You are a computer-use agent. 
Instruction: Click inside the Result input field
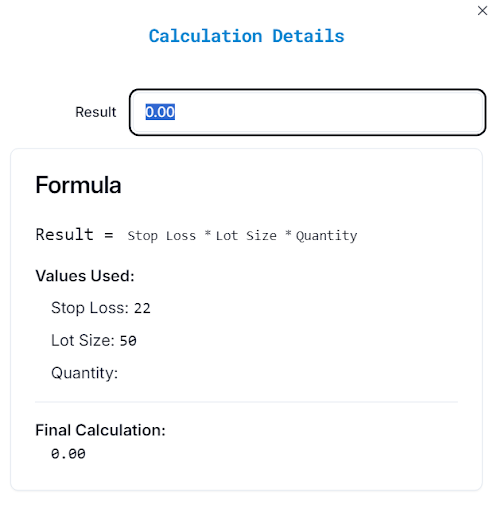pyautogui.click(x=307, y=112)
